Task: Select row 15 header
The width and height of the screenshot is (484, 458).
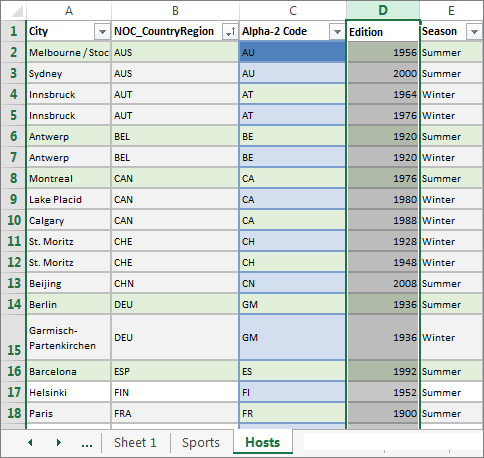Action: tap(13, 337)
